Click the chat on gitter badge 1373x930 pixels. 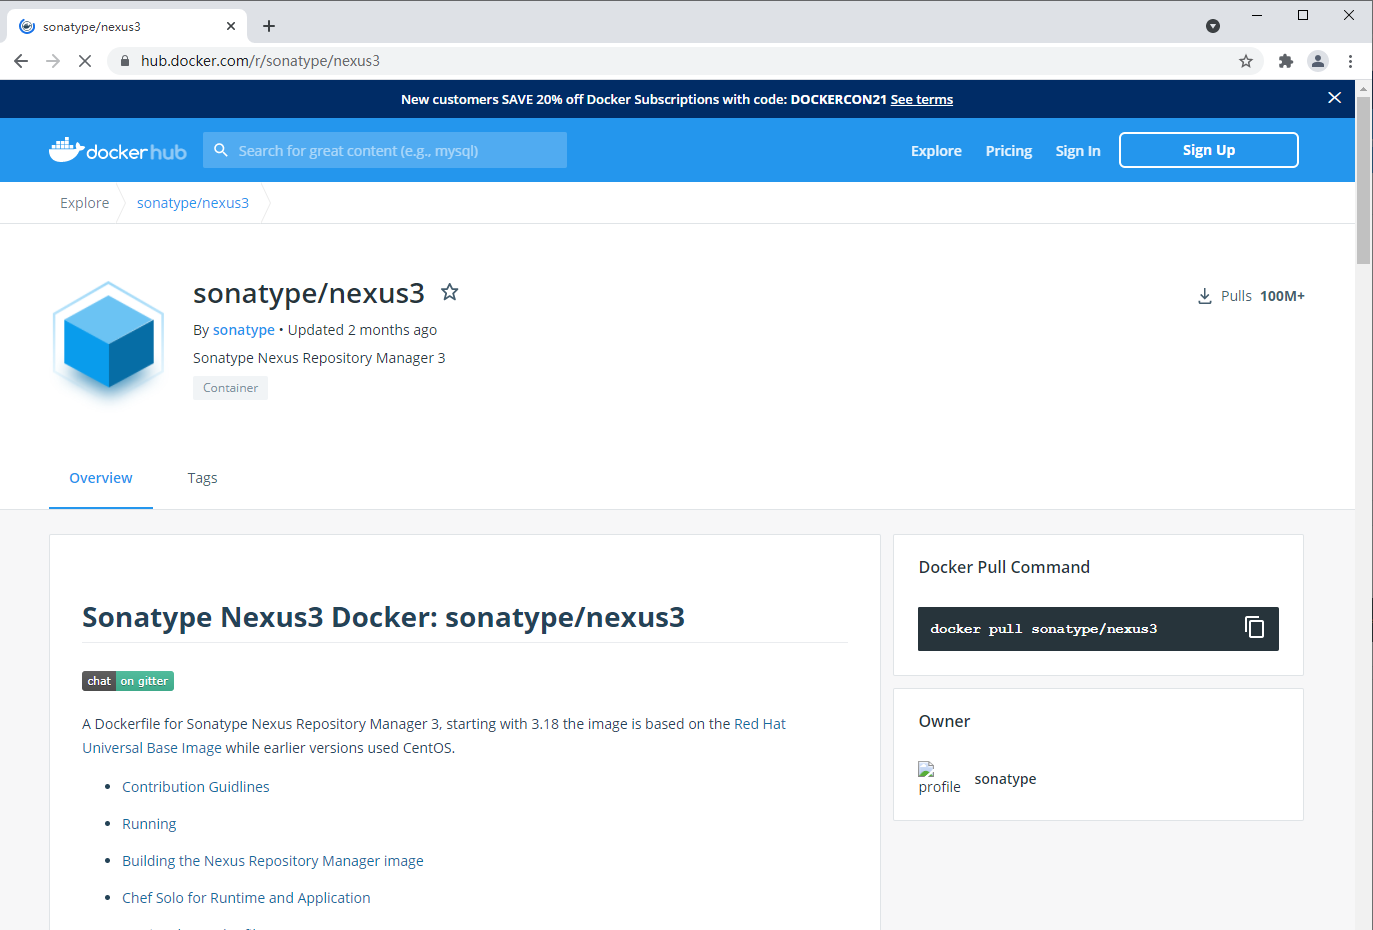coord(128,681)
